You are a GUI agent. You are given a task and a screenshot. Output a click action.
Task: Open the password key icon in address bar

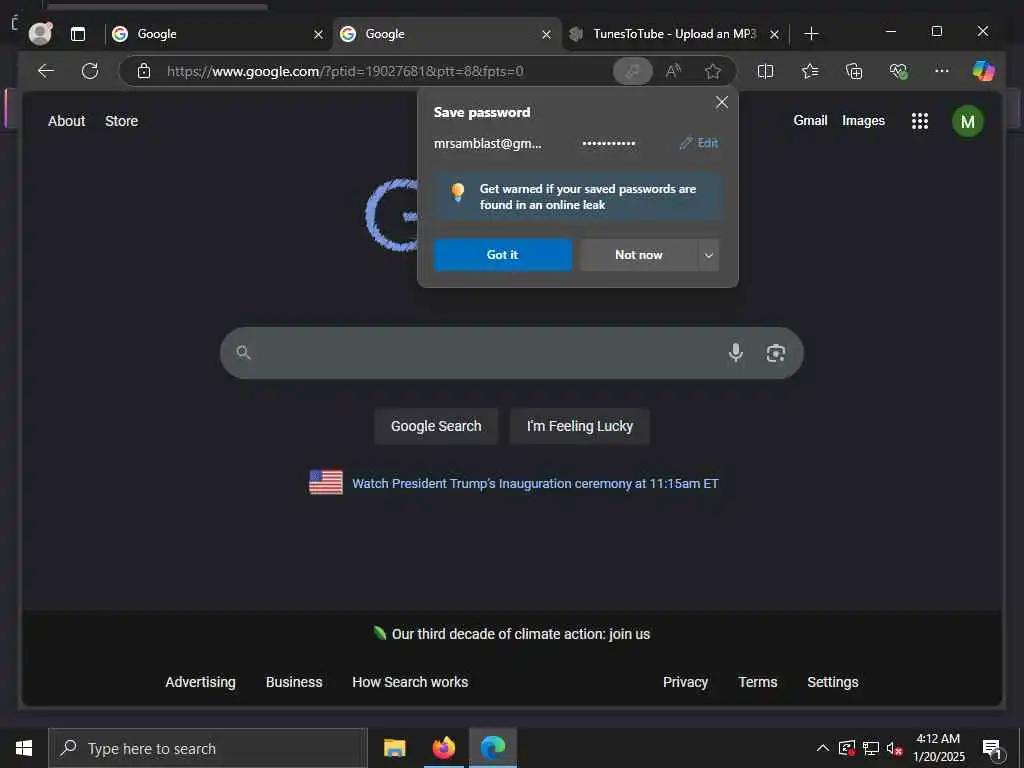coord(632,71)
